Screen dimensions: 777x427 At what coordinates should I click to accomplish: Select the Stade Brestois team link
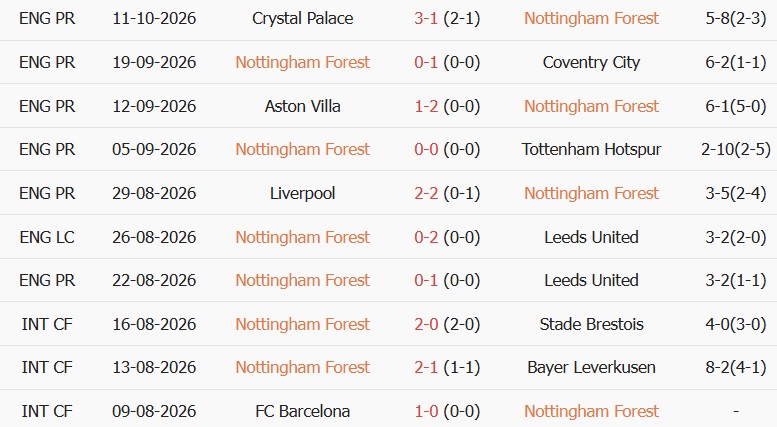pyautogui.click(x=591, y=324)
